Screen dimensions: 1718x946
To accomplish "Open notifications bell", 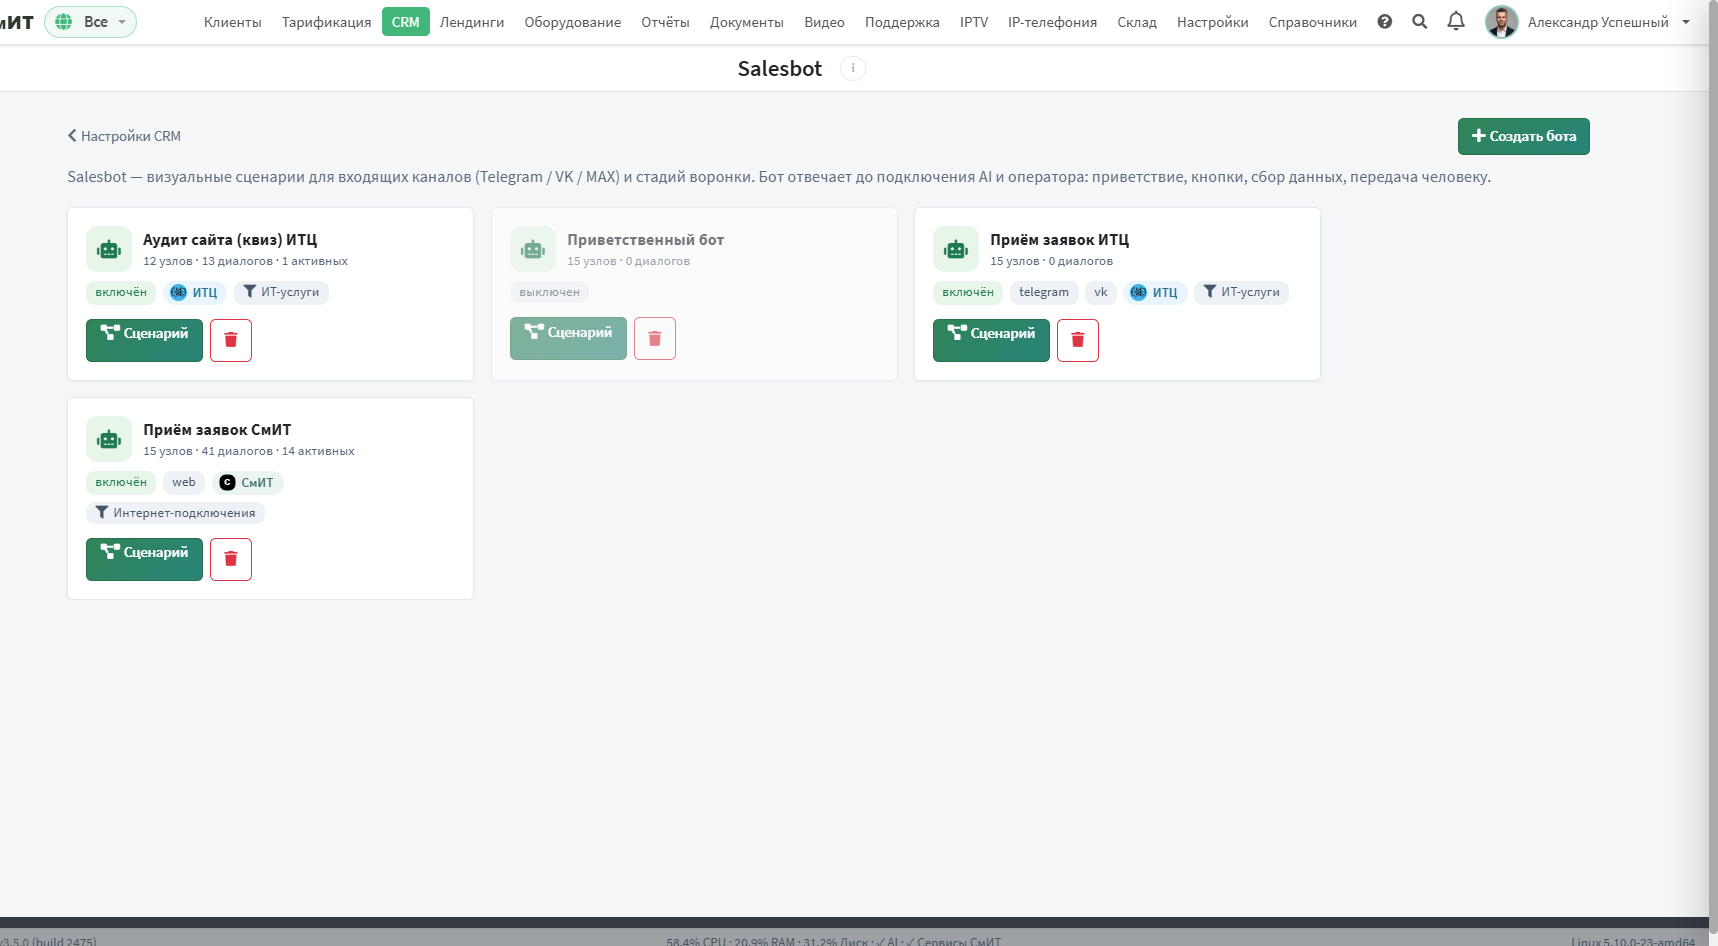I will (x=1456, y=21).
